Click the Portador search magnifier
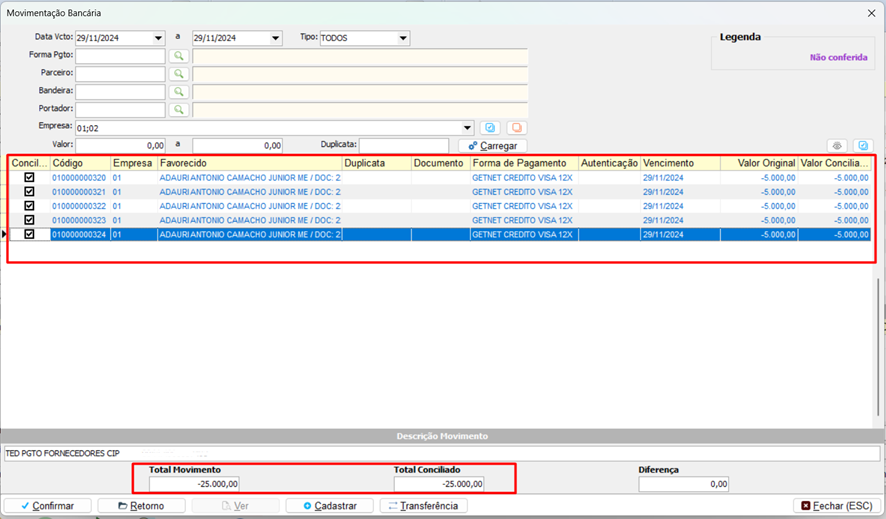 (x=178, y=110)
